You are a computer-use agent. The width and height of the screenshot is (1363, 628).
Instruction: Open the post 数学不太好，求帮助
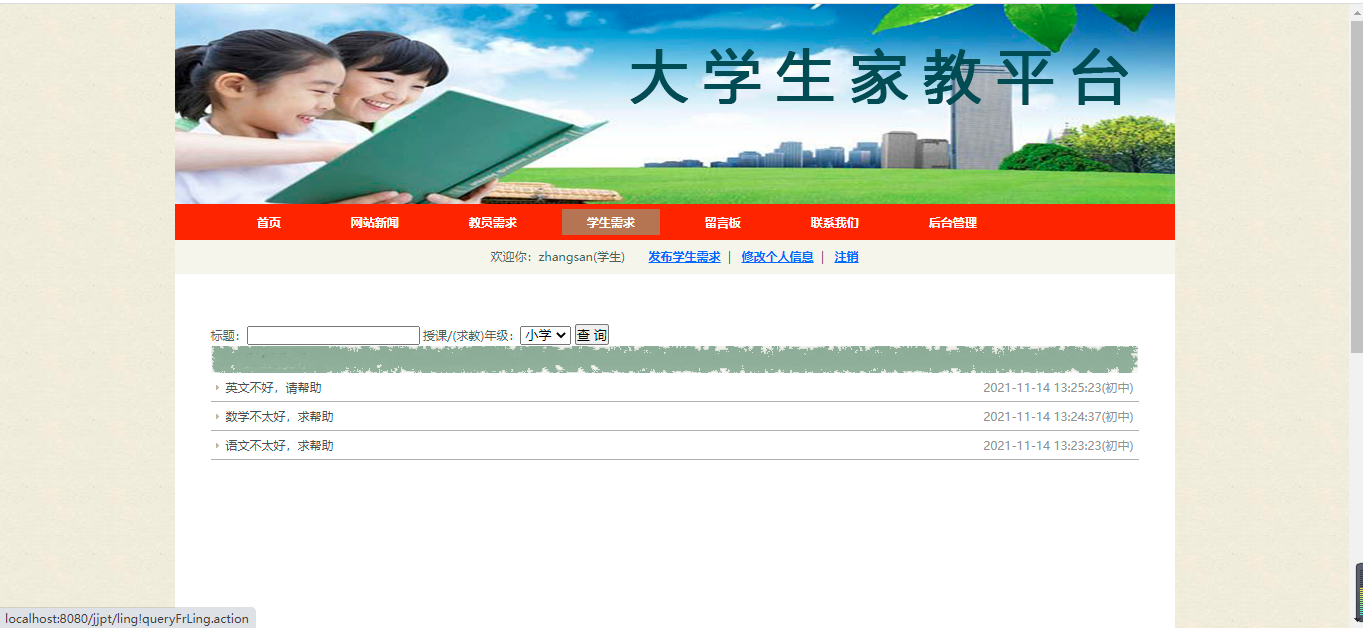pos(279,417)
